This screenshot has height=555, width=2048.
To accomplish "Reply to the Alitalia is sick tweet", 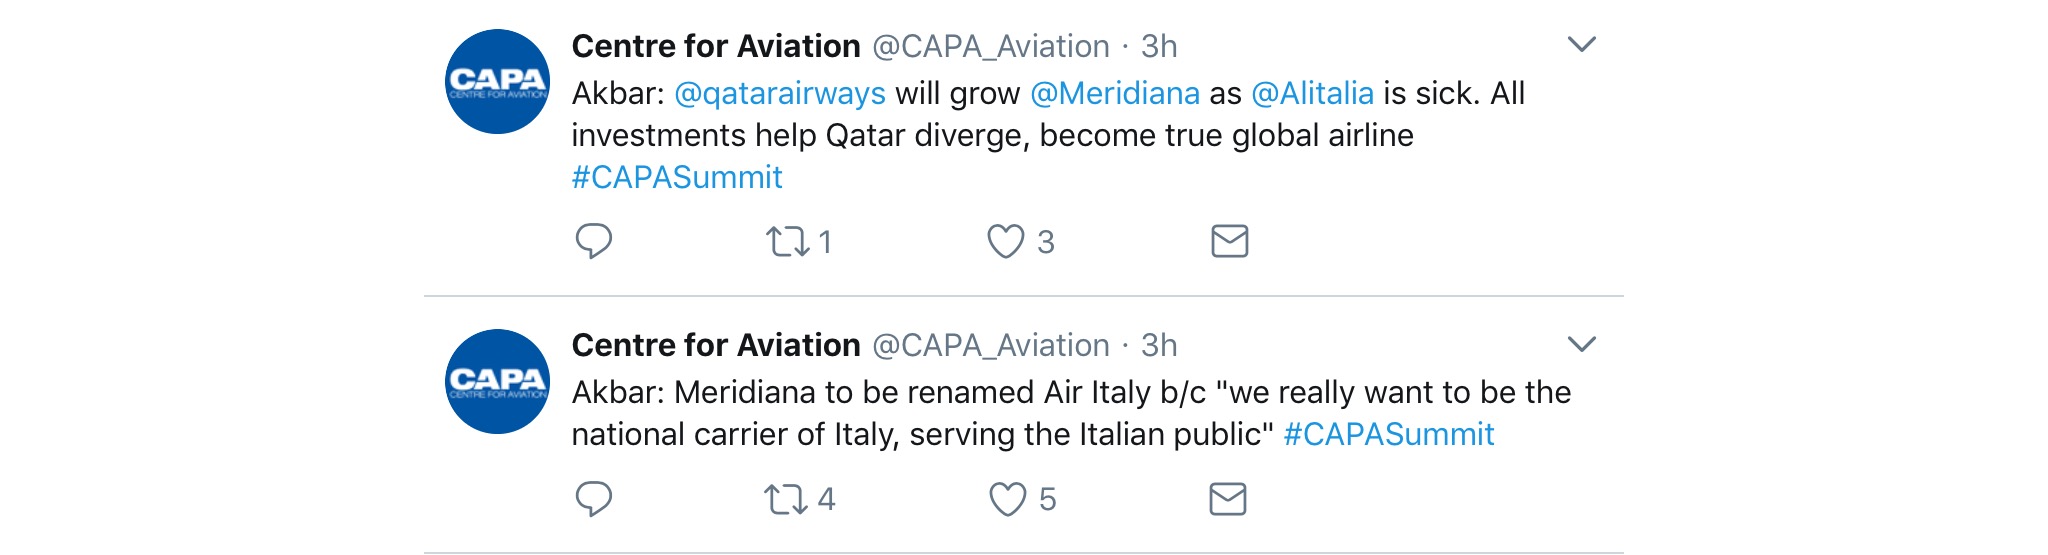I will 593,241.
